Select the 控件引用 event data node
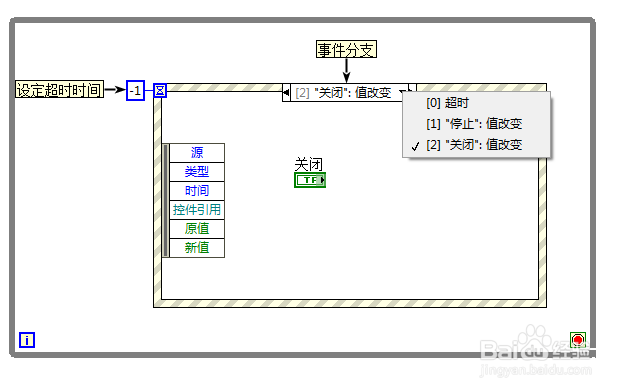Screen dimensions: 625x391 197,210
